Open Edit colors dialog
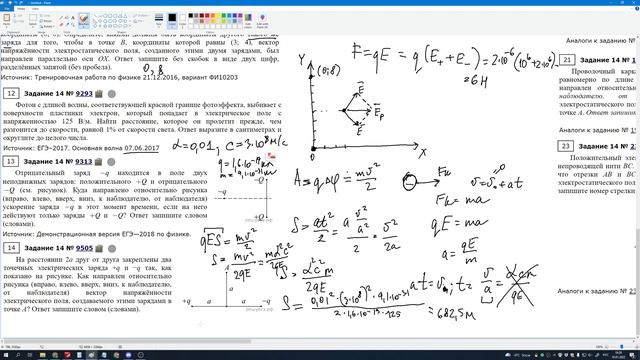The width and height of the screenshot is (640, 360). (248, 20)
